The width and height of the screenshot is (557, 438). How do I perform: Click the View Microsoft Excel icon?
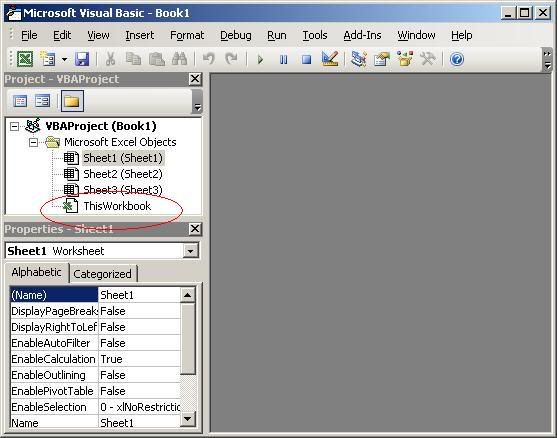[25, 59]
